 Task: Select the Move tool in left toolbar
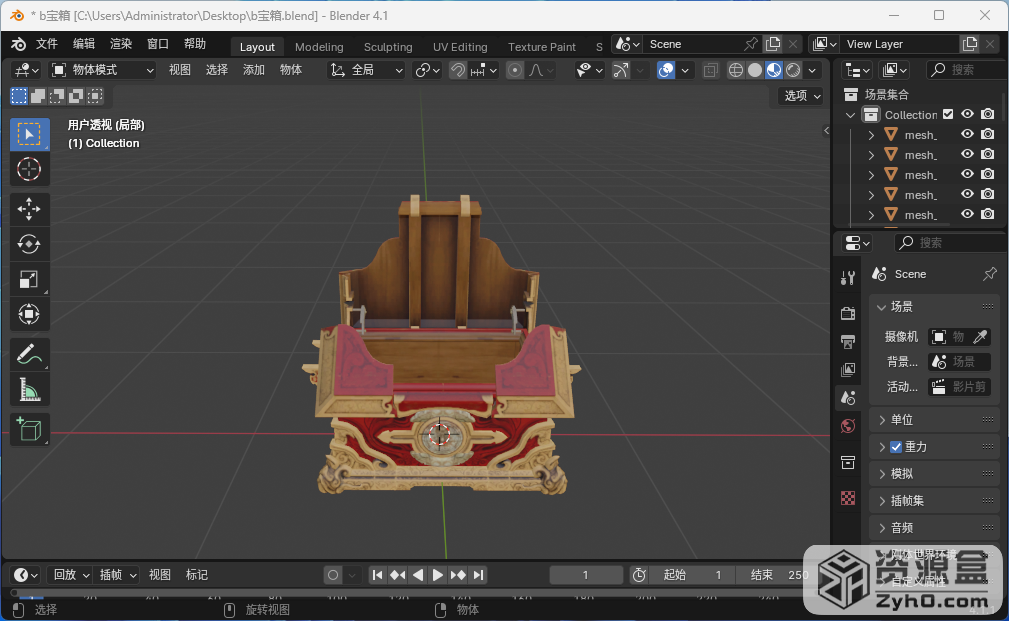click(x=29, y=208)
